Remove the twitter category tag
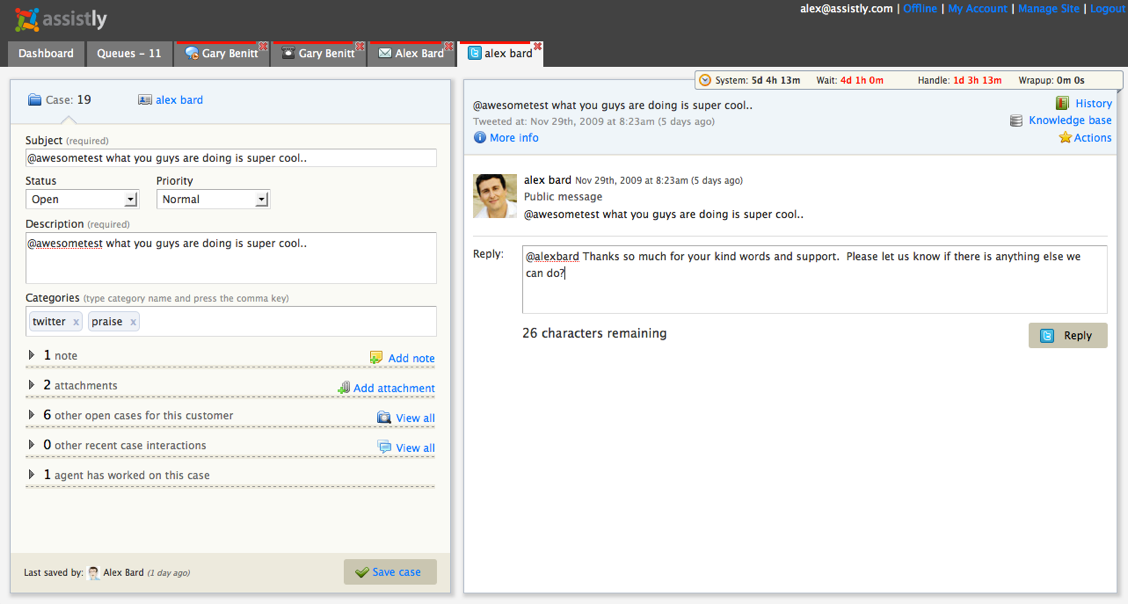Screen dimensions: 1128x604 [76, 322]
